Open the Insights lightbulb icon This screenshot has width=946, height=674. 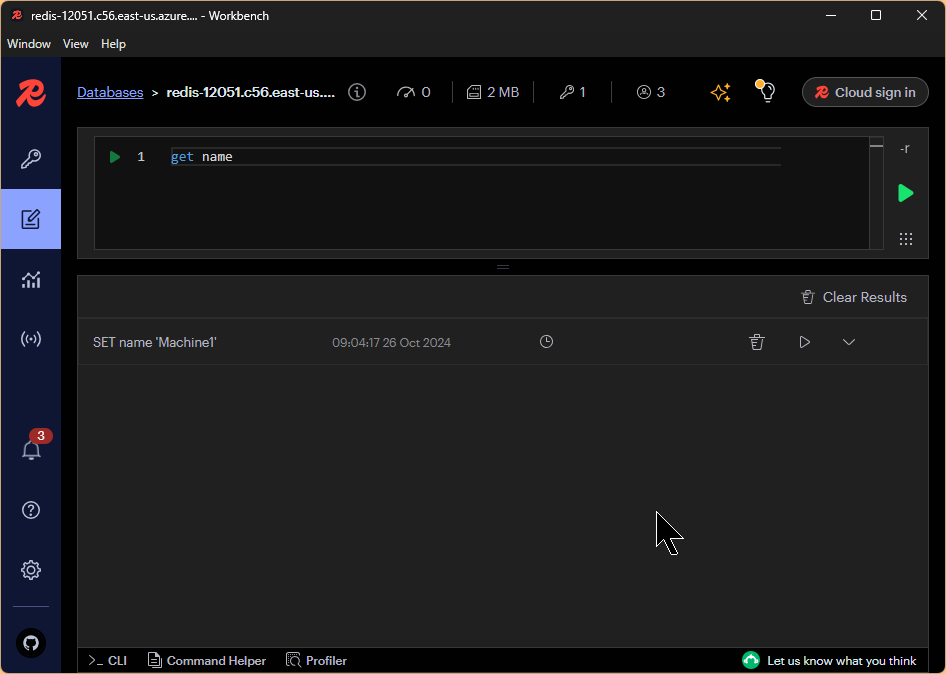point(766,91)
